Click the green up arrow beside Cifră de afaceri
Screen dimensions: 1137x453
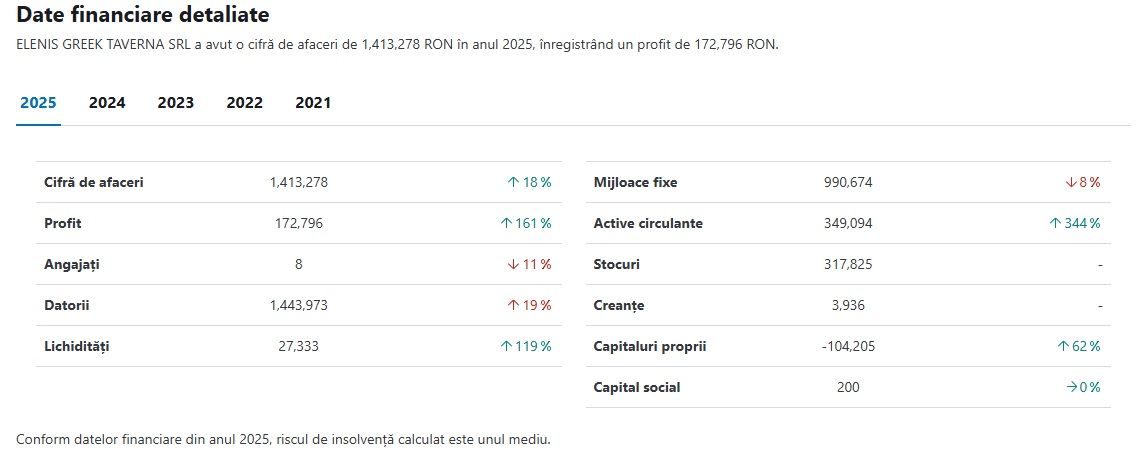(x=513, y=183)
